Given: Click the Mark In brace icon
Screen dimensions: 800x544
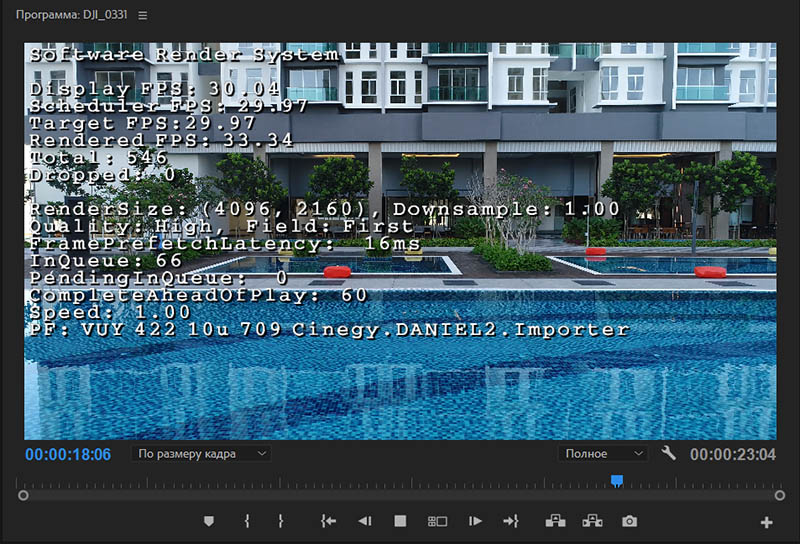Looking at the screenshot, I should pos(247,521).
